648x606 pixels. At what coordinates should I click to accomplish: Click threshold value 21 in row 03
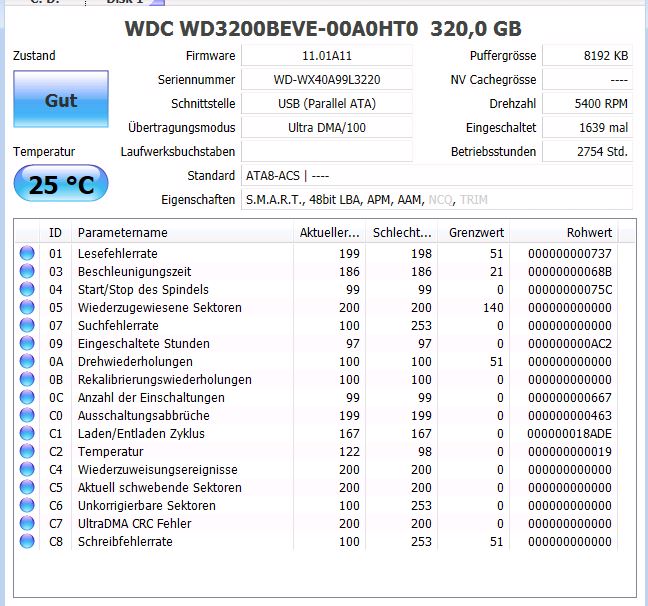click(496, 272)
